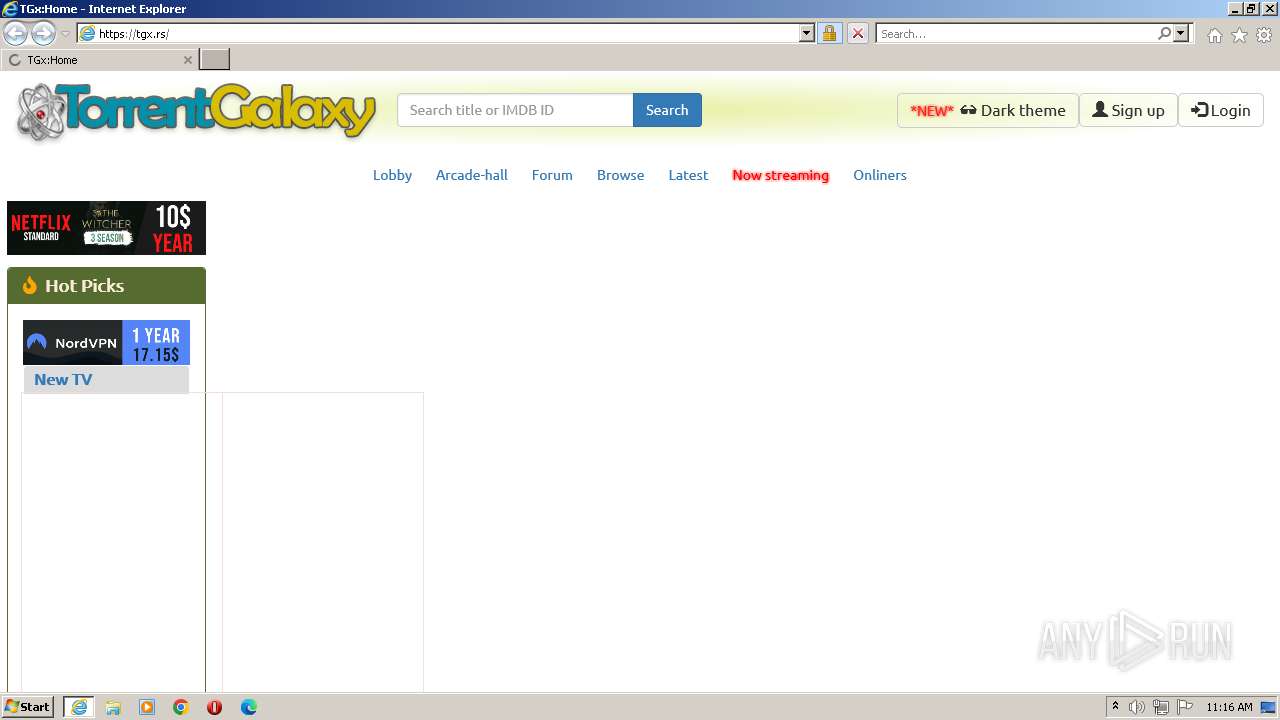
Task: Show hidden system tray icons
Action: tap(1115, 707)
